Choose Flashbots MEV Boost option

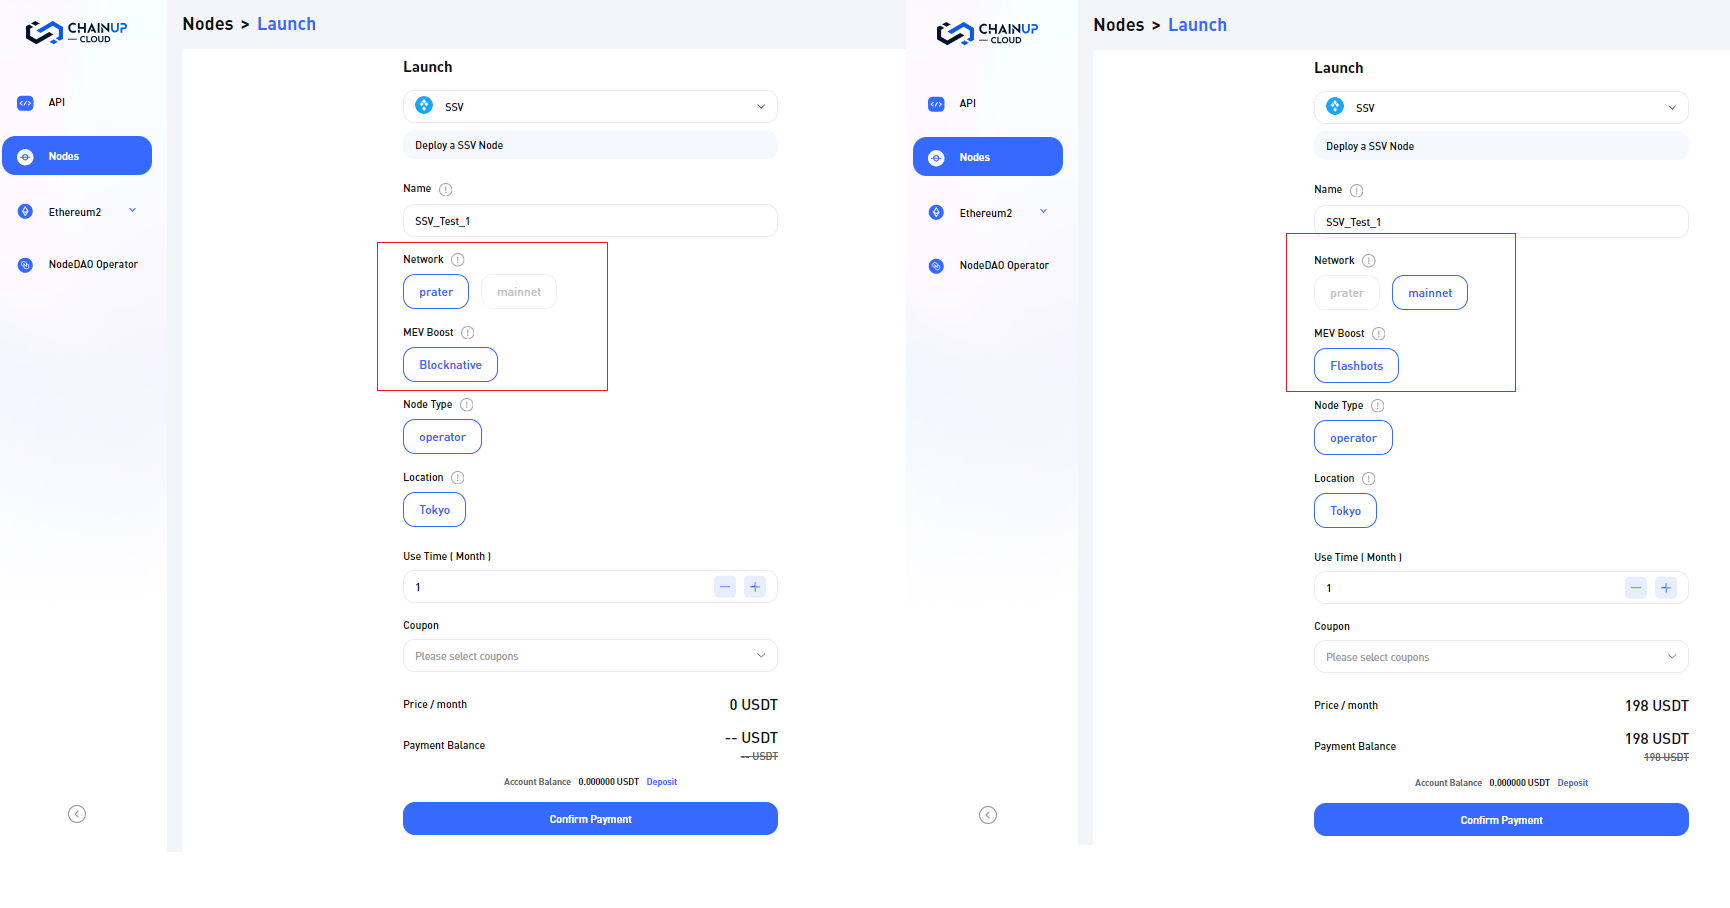[1356, 366]
